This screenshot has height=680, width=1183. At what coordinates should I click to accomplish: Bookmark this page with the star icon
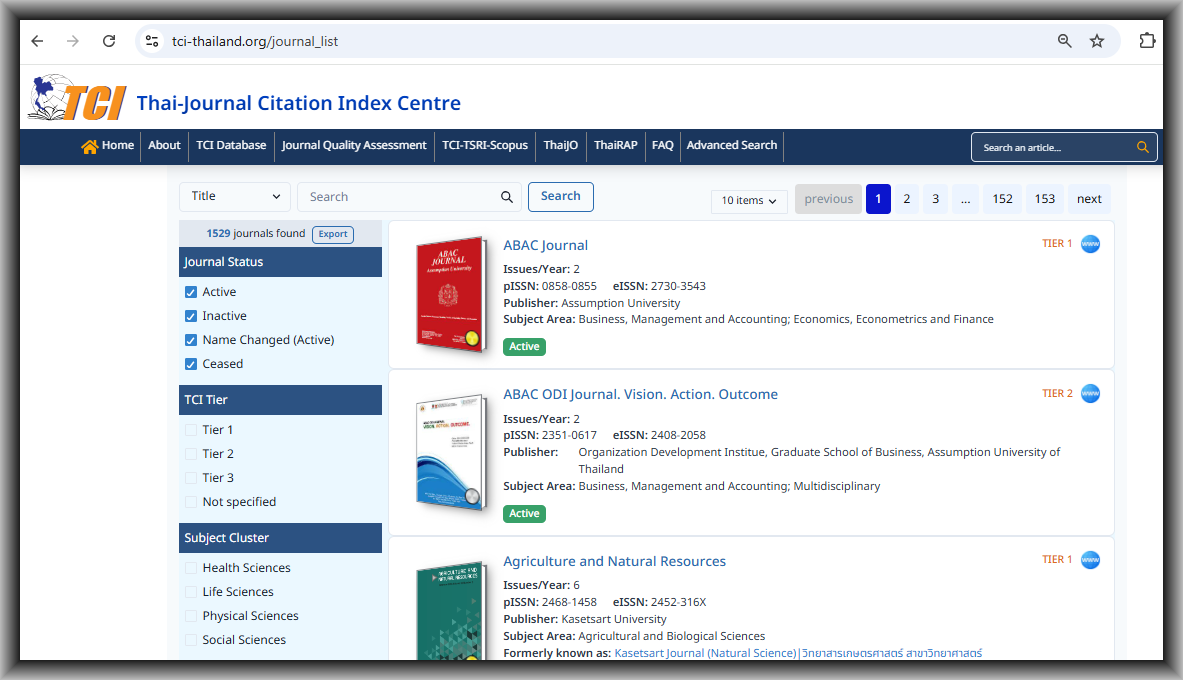click(1097, 41)
